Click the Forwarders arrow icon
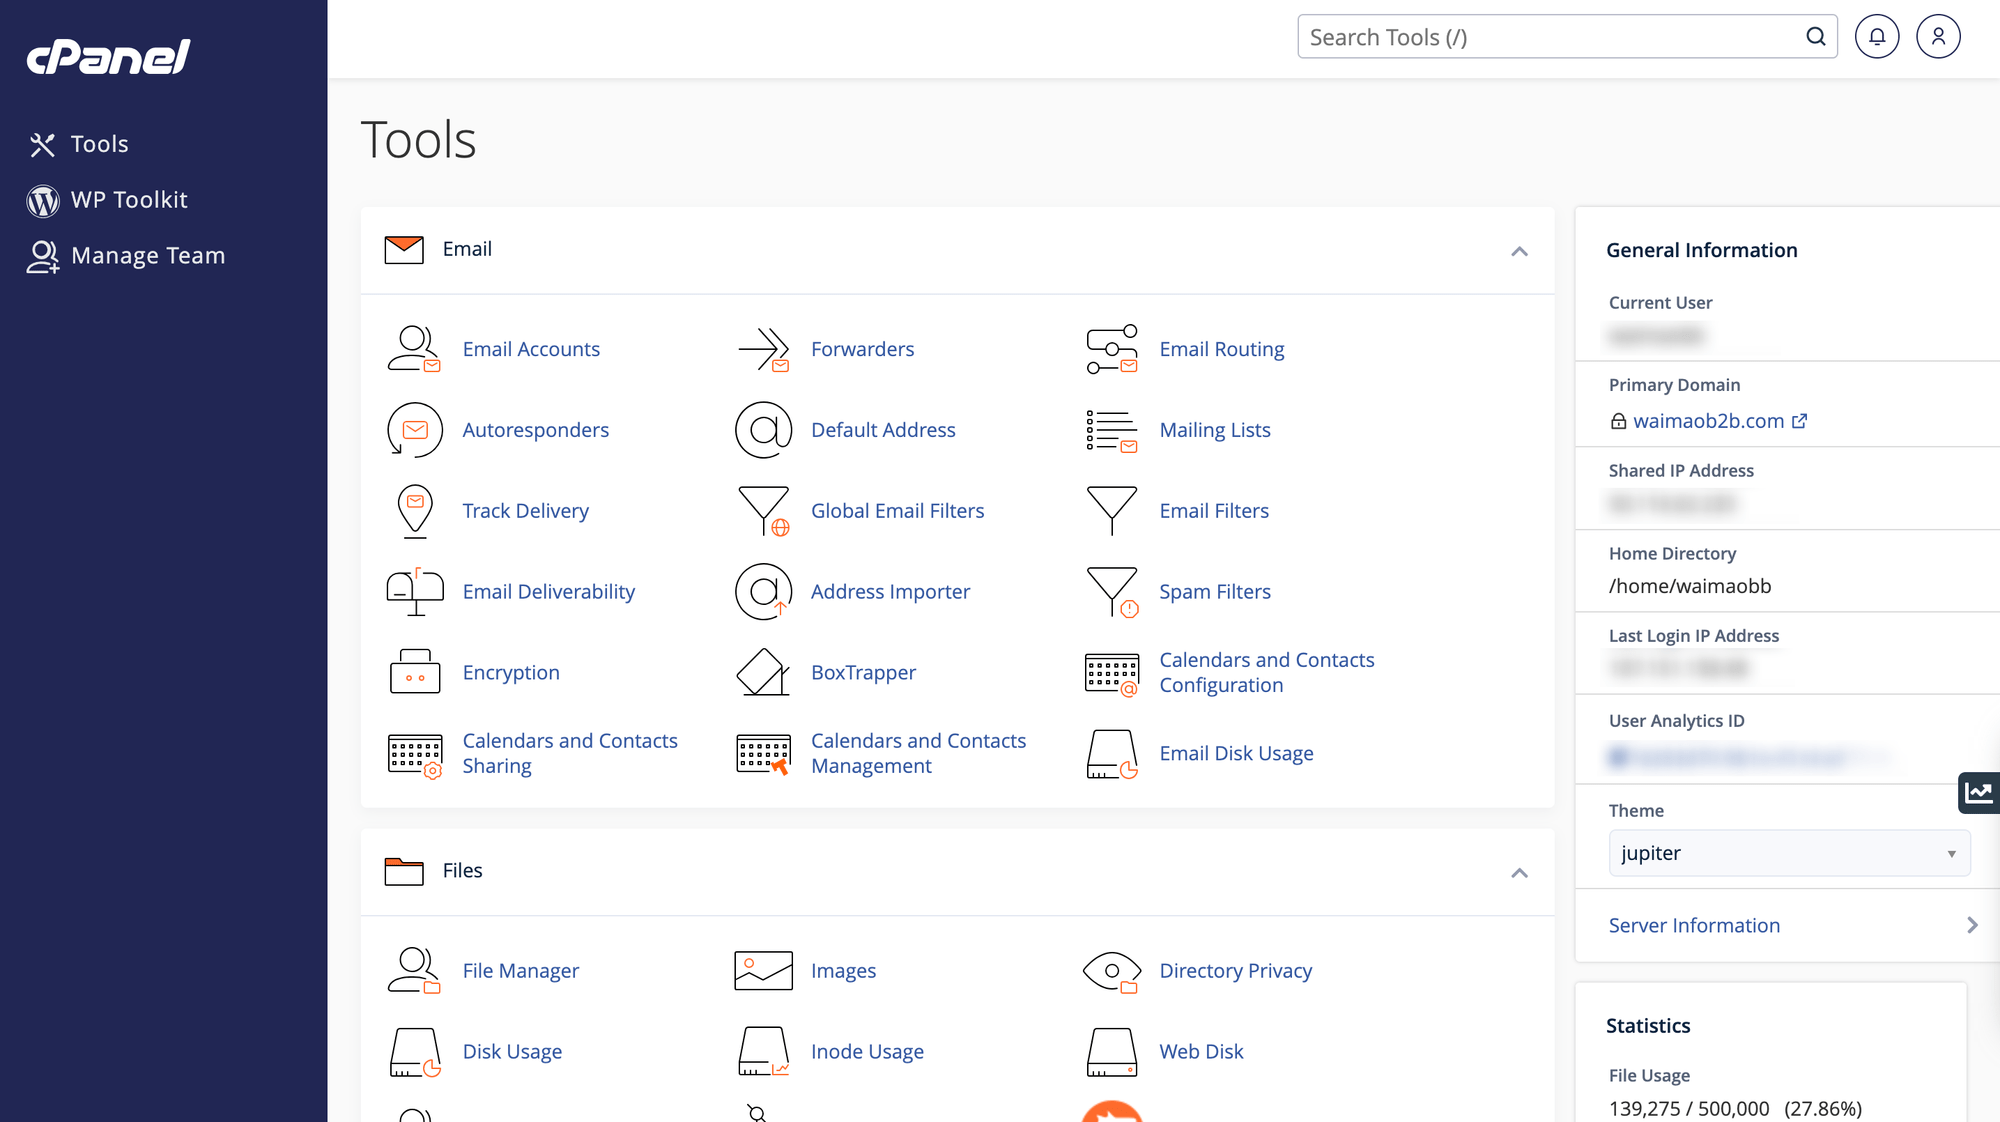Image resolution: width=2000 pixels, height=1122 pixels. (x=764, y=349)
